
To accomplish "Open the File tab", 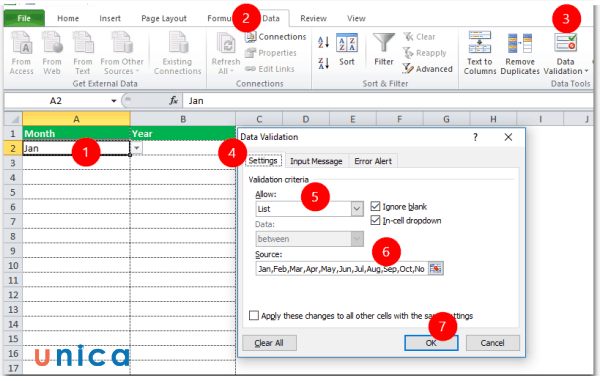I will point(24,18).
